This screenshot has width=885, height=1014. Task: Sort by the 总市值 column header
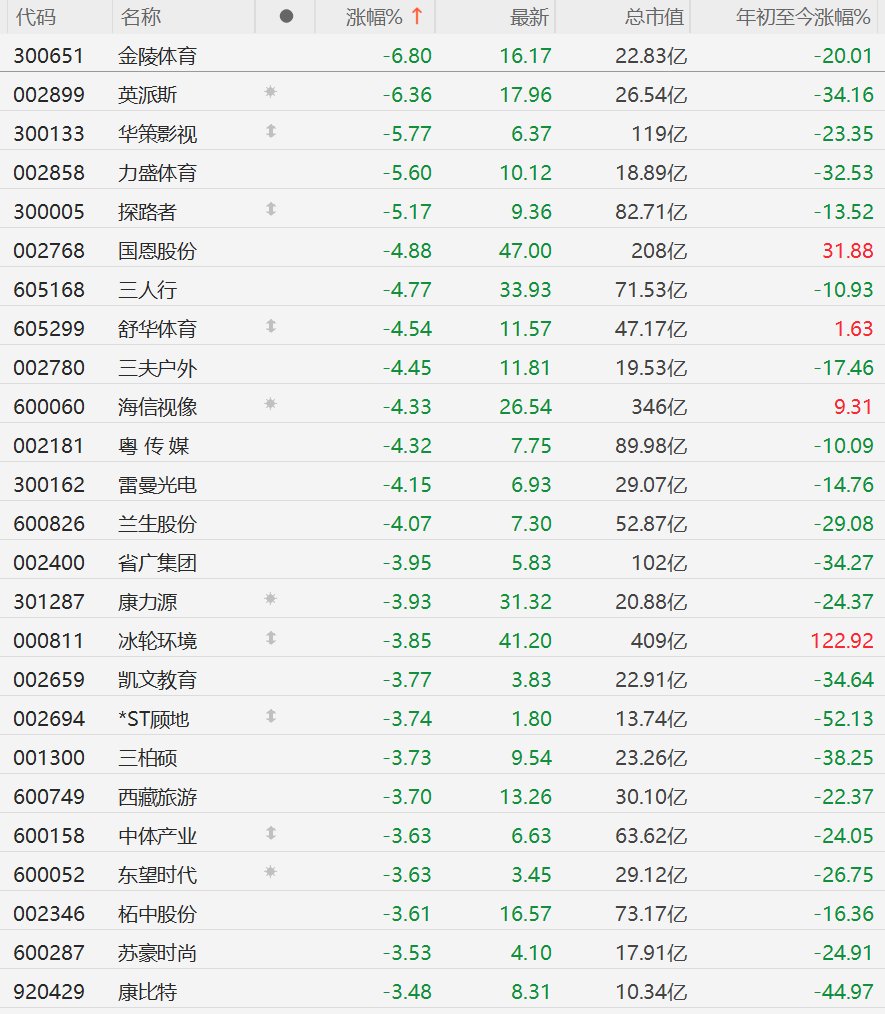(x=654, y=17)
